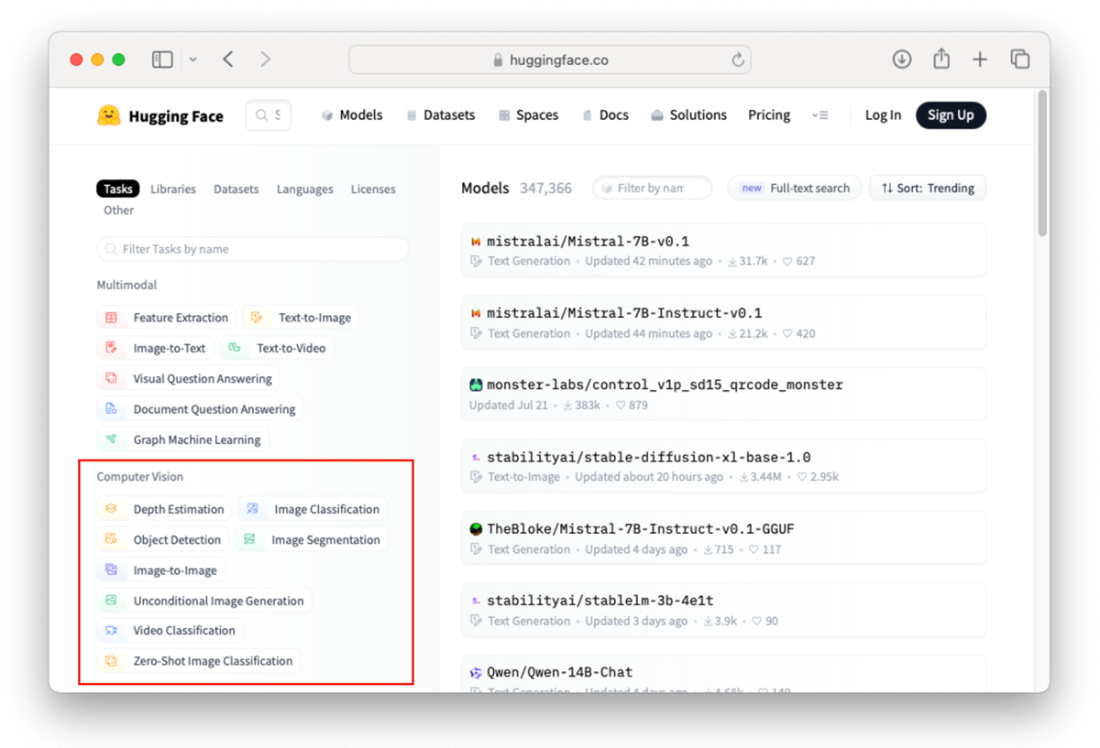Open a new tab with plus icon
The height and width of the screenshot is (748, 1100).
point(980,60)
